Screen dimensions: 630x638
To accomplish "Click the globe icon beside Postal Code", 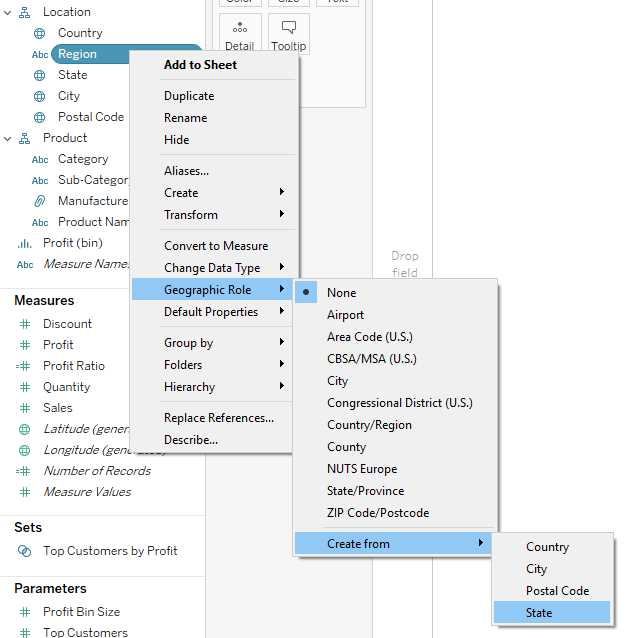I will coord(39,118).
